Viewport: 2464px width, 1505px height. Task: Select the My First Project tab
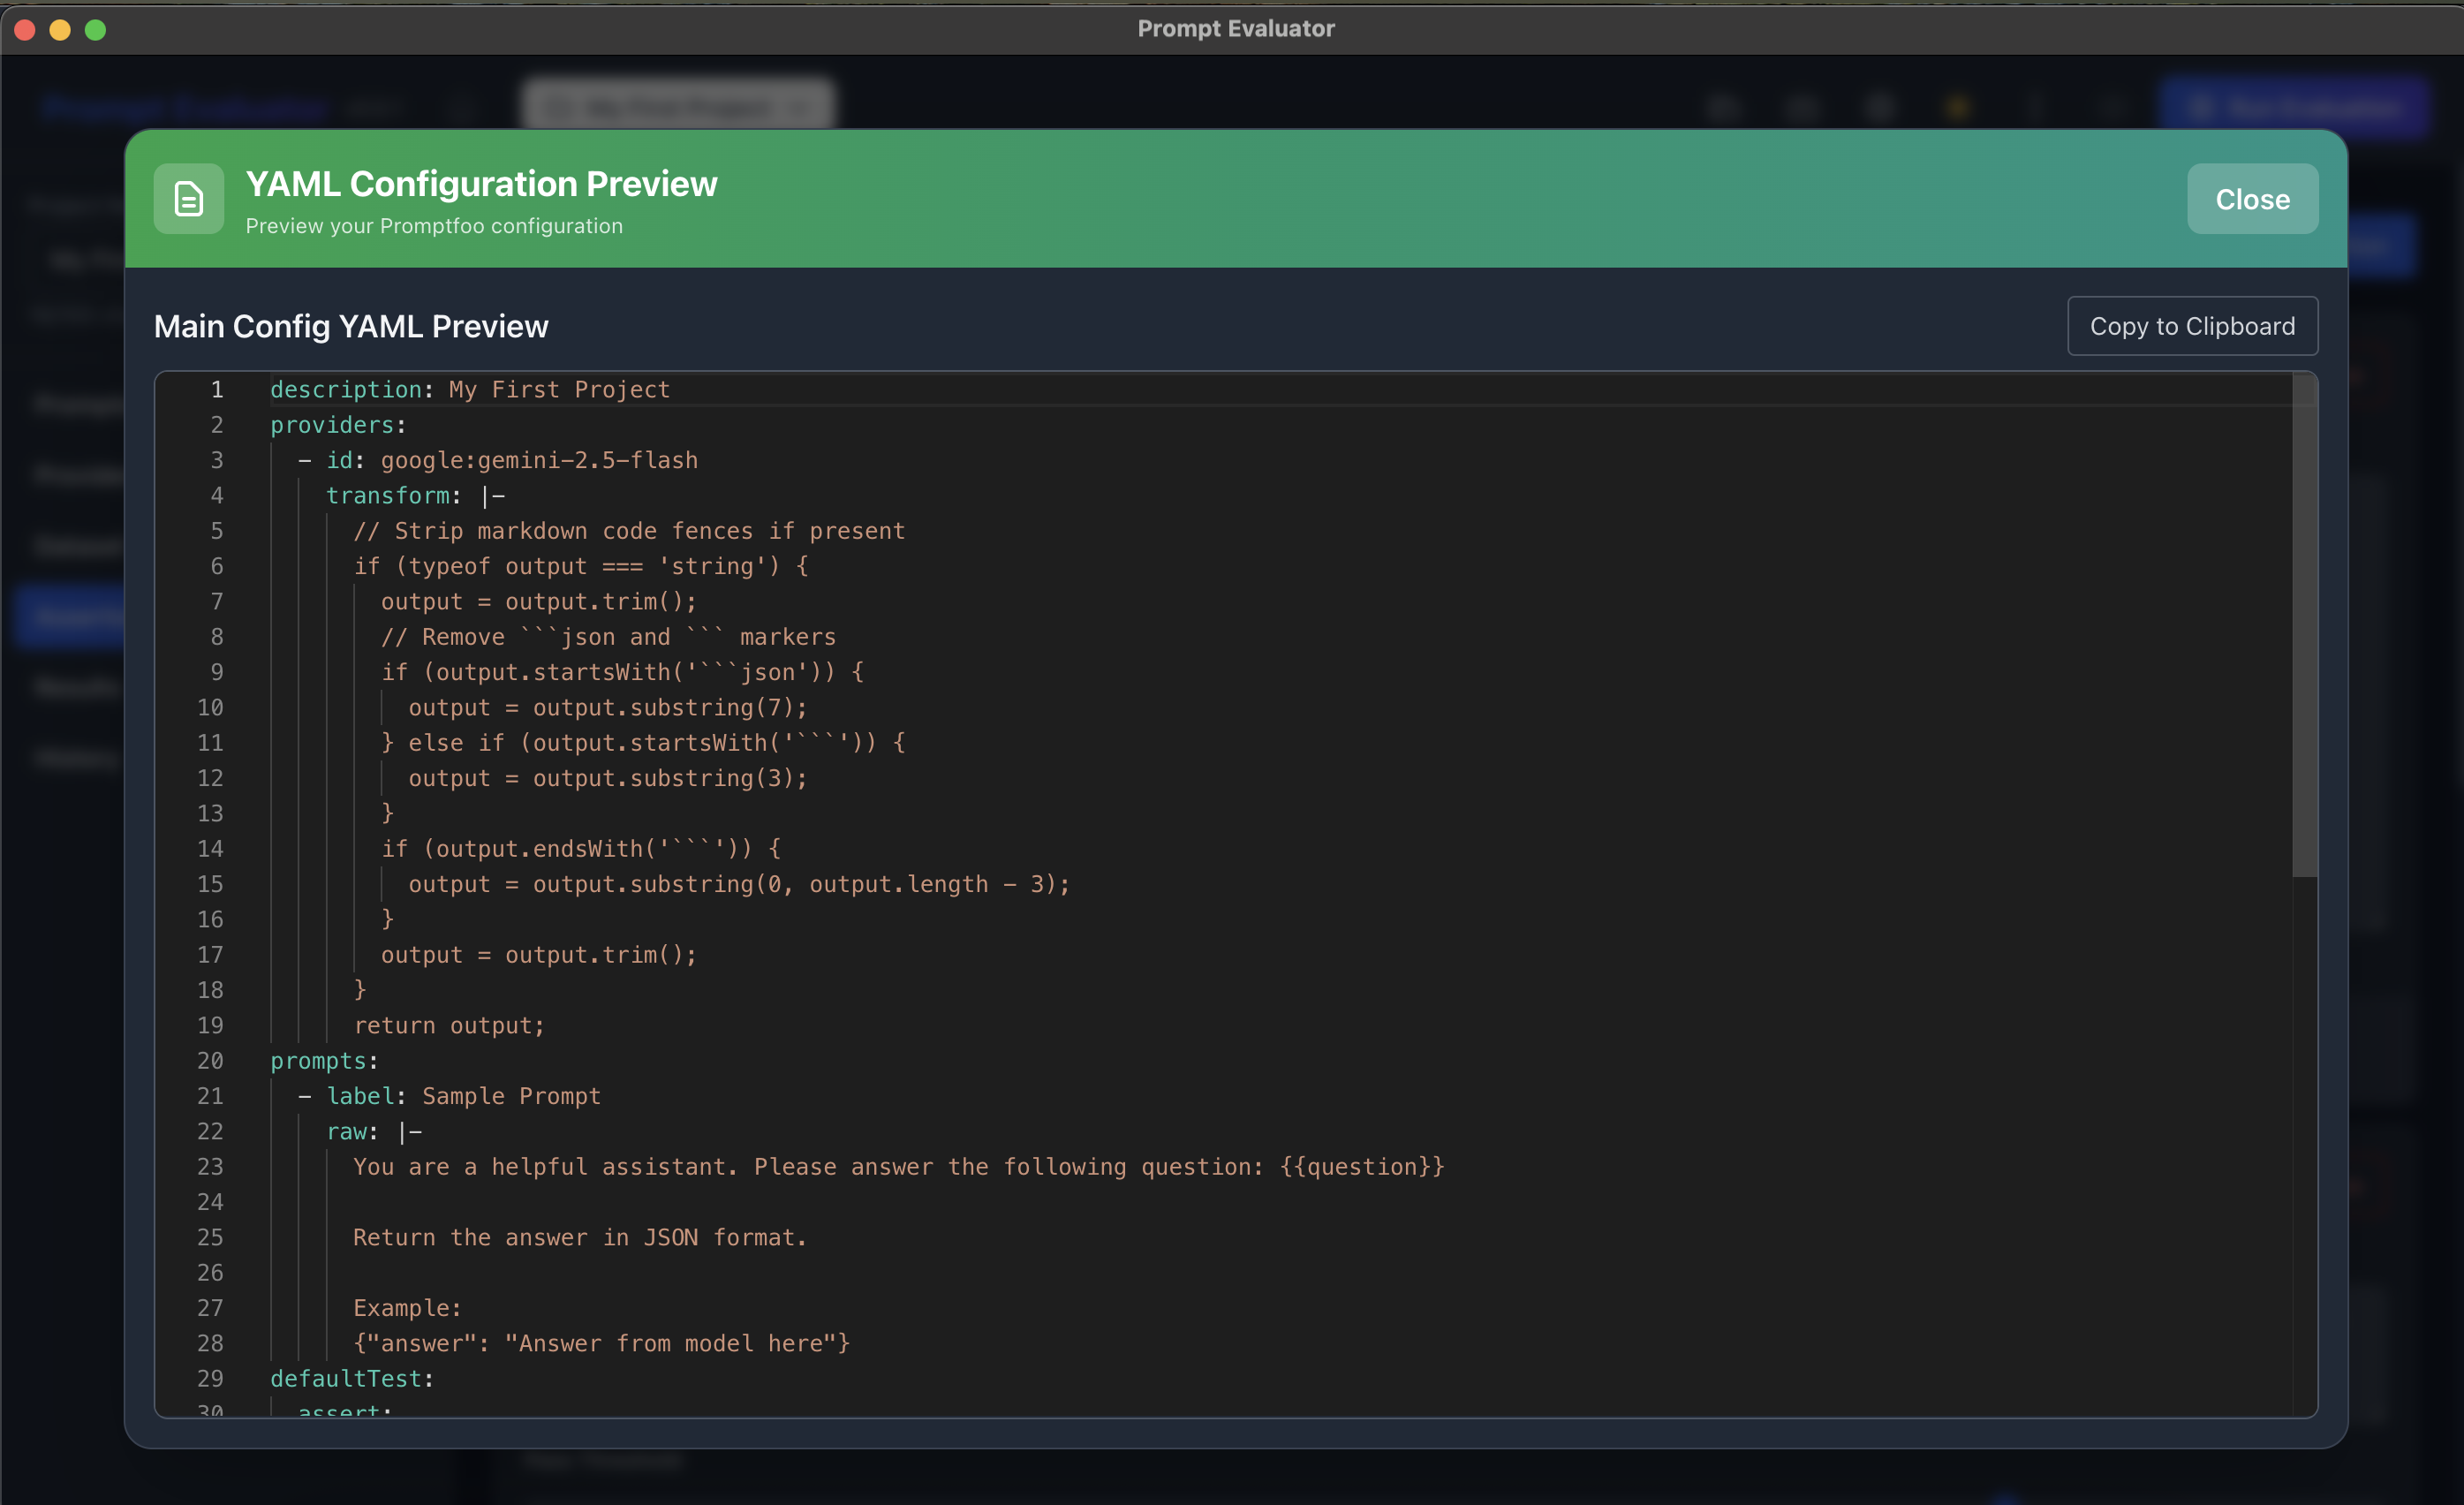(678, 107)
